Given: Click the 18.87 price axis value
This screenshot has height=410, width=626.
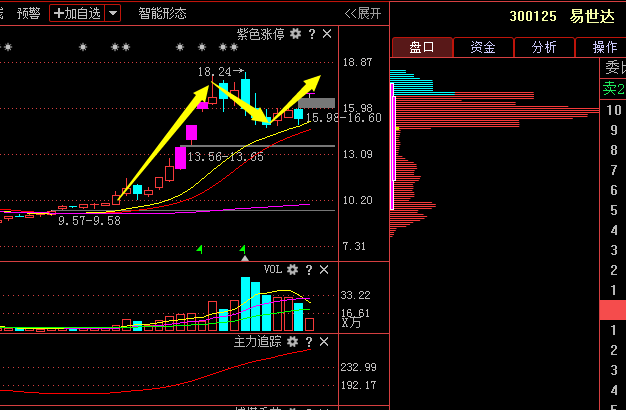Looking at the screenshot, I should click(x=357, y=62).
